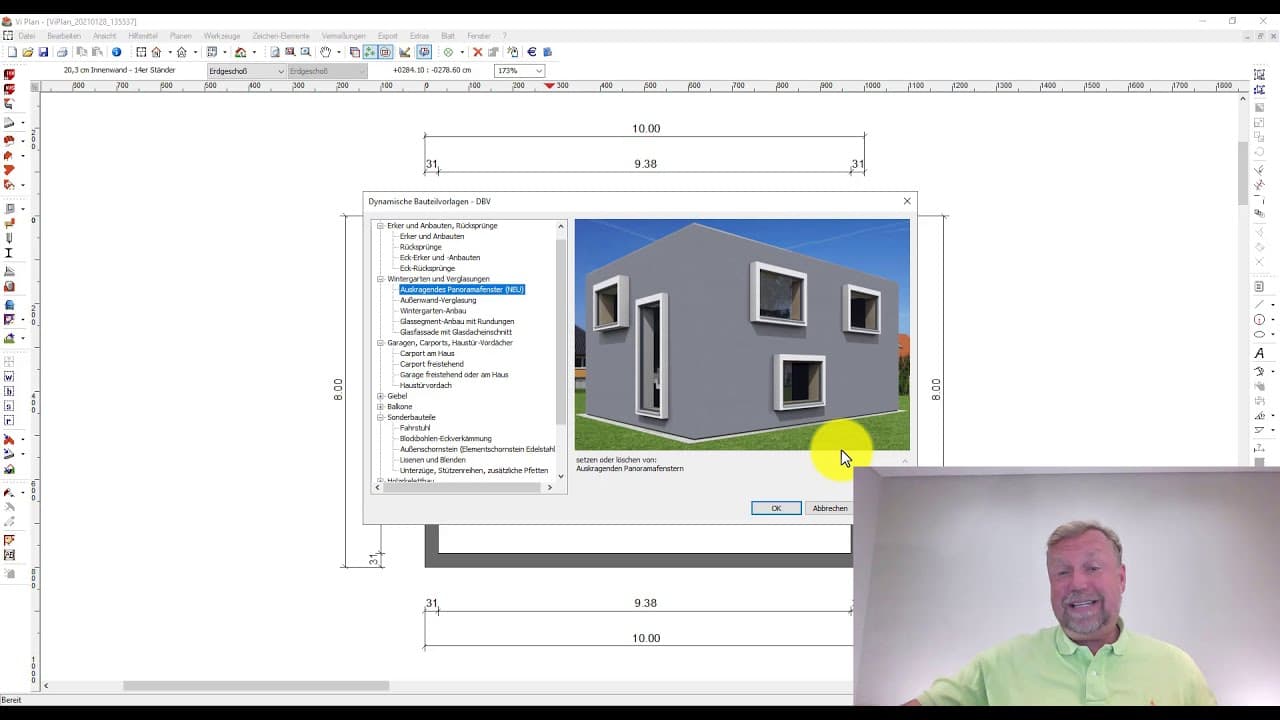This screenshot has width=1280, height=720.
Task: Expand the Balkone tree node
Action: (x=380, y=407)
